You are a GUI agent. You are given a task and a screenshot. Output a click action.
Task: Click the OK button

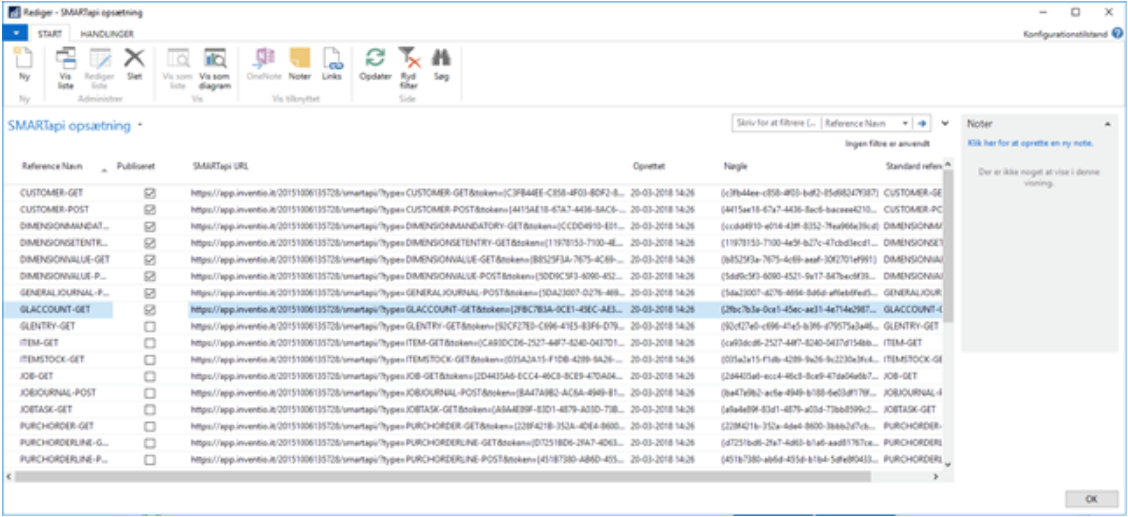(x=1091, y=498)
